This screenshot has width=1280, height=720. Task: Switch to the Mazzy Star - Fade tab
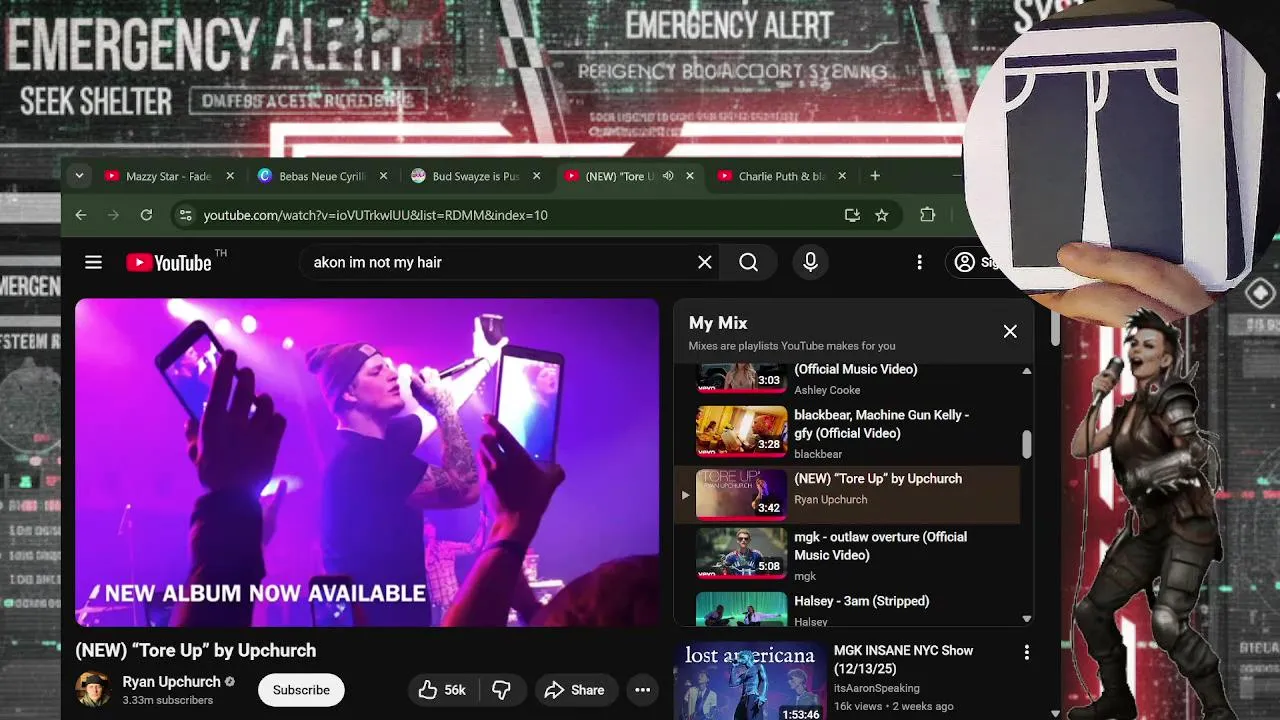point(169,176)
